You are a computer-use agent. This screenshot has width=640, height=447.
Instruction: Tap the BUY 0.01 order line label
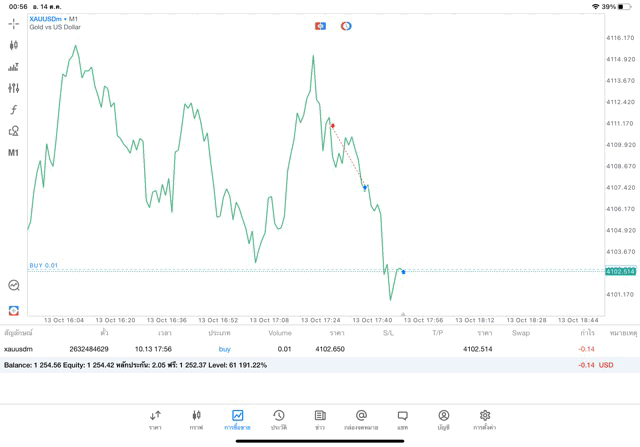[44, 265]
